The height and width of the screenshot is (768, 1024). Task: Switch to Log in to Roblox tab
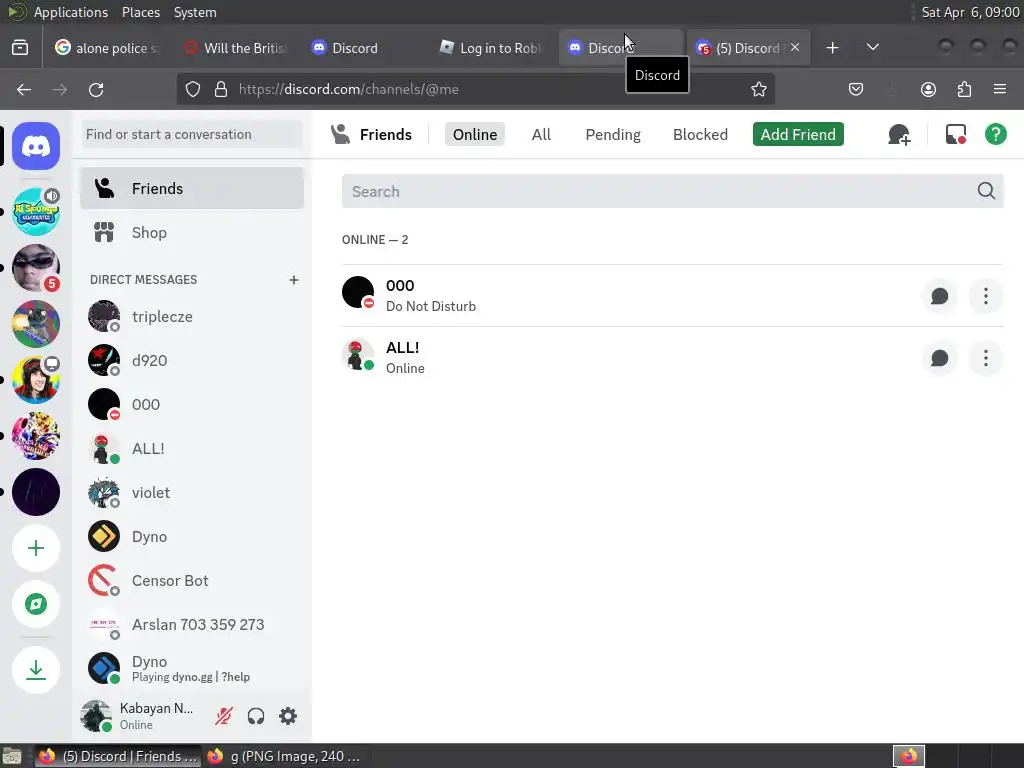491,48
